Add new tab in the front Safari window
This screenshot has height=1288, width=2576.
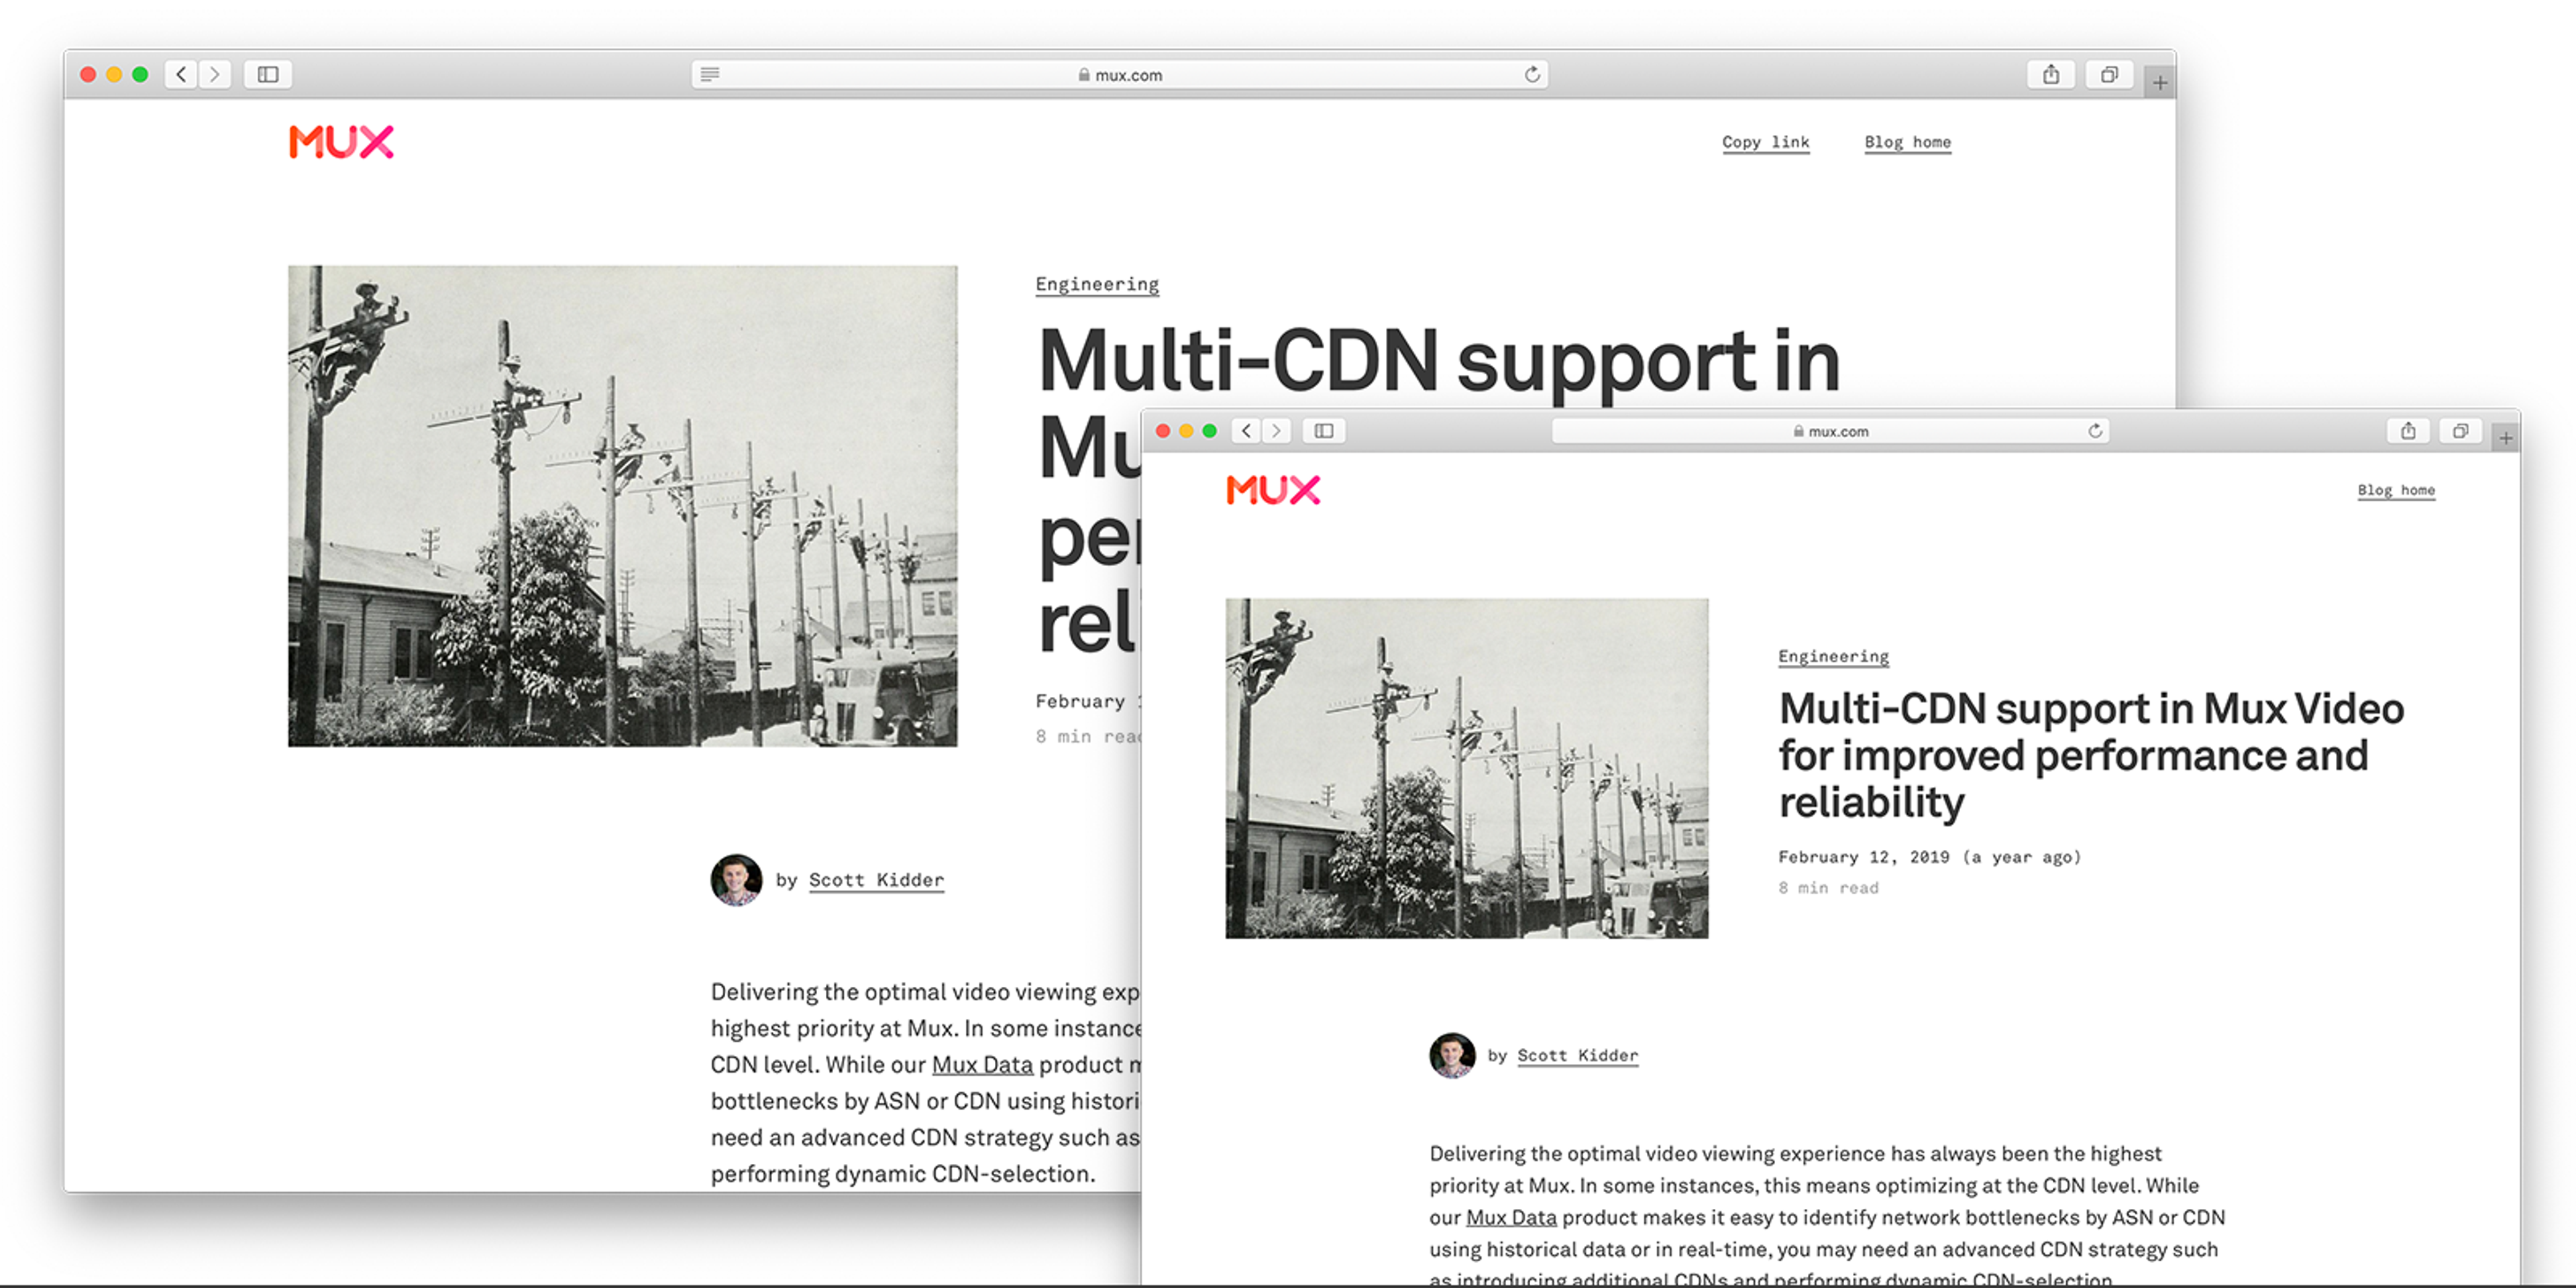pos(2506,438)
